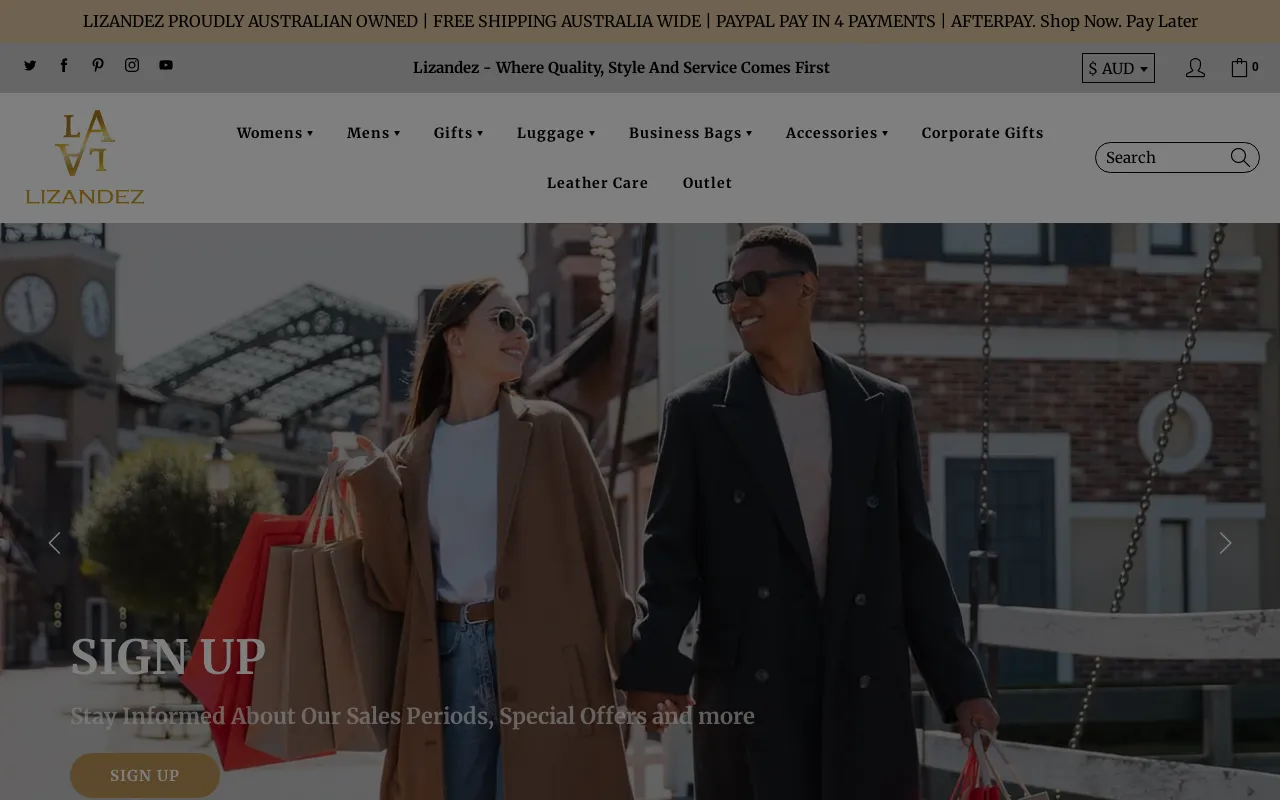Expand the Womens menu
The image size is (1280, 800).
[274, 131]
